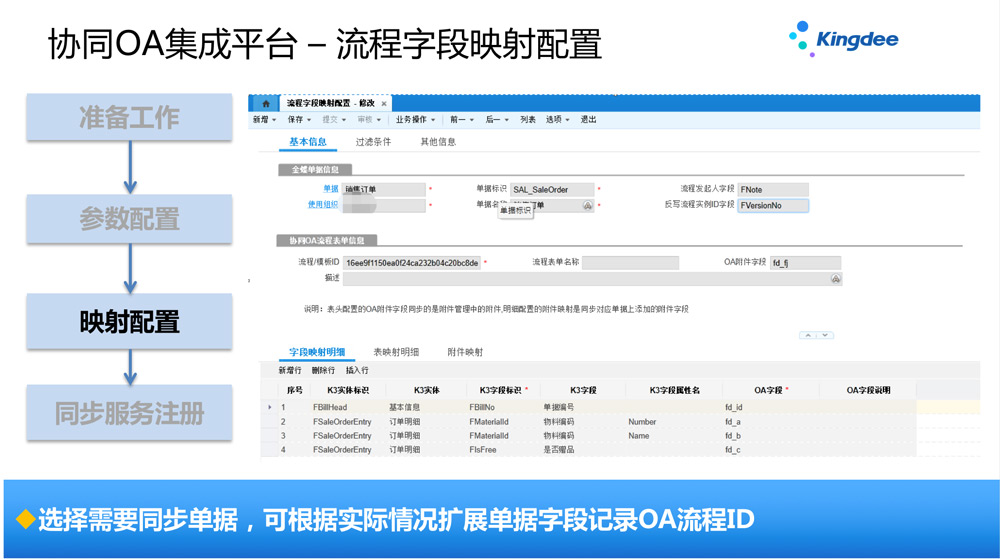Expand section with down arrow button
1000x559 pixels.
coord(825,335)
